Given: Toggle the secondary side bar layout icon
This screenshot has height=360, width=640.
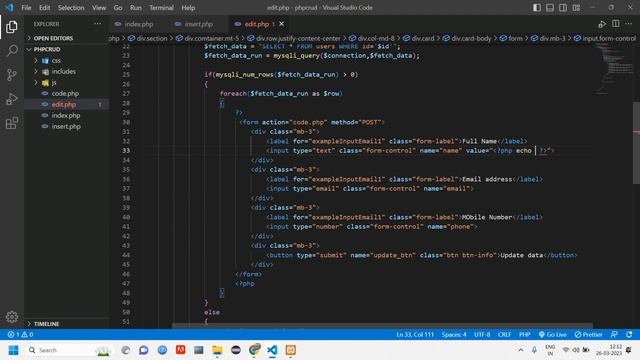Looking at the screenshot, I should coord(563,8).
